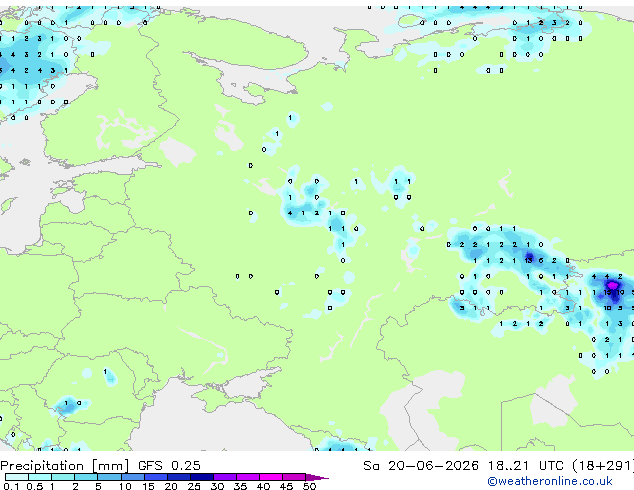This screenshot has width=634, height=490.
Task: Click the 0.5–1 mm legend color swatch
Action: [x=40, y=477]
